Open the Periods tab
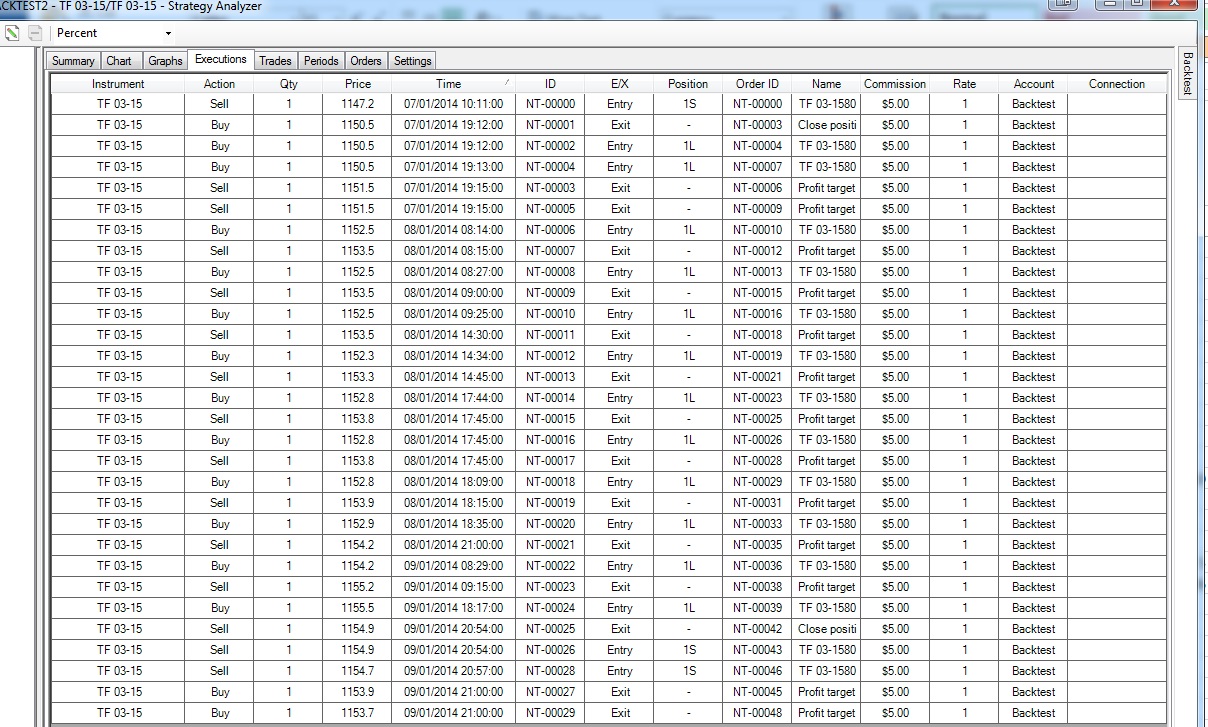The height and width of the screenshot is (727, 1208). click(321, 61)
